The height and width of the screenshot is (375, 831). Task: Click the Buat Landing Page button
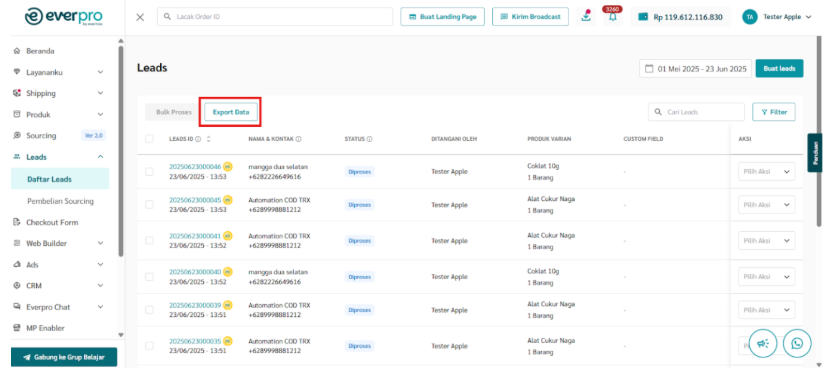point(443,17)
